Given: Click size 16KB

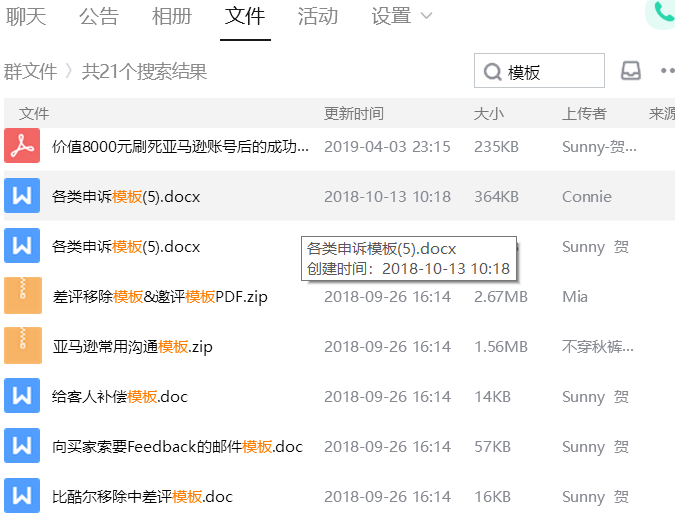Looking at the screenshot, I should [x=492, y=496].
